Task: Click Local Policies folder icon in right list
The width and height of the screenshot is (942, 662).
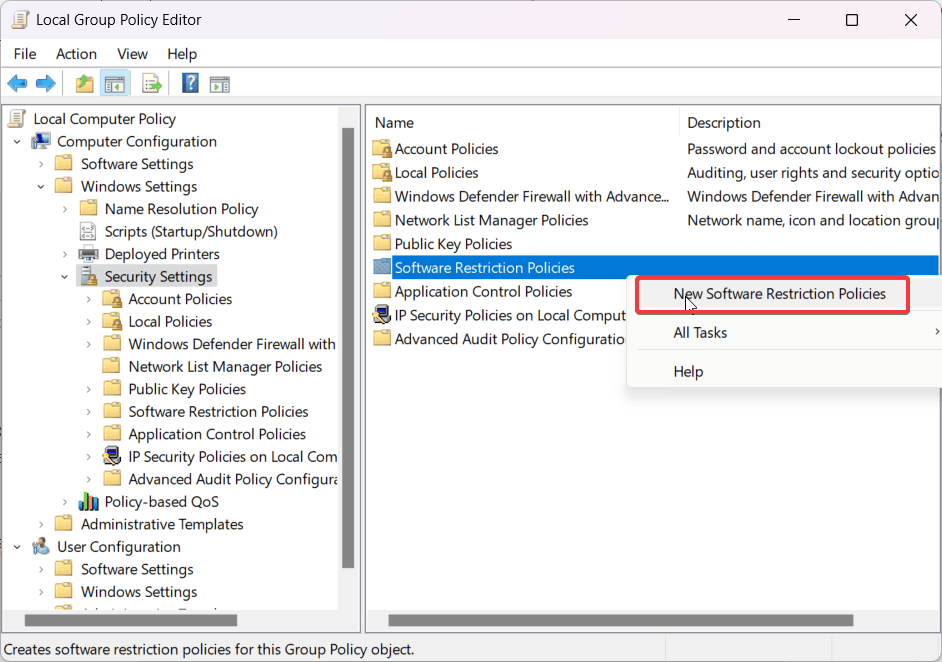Action: [382, 172]
